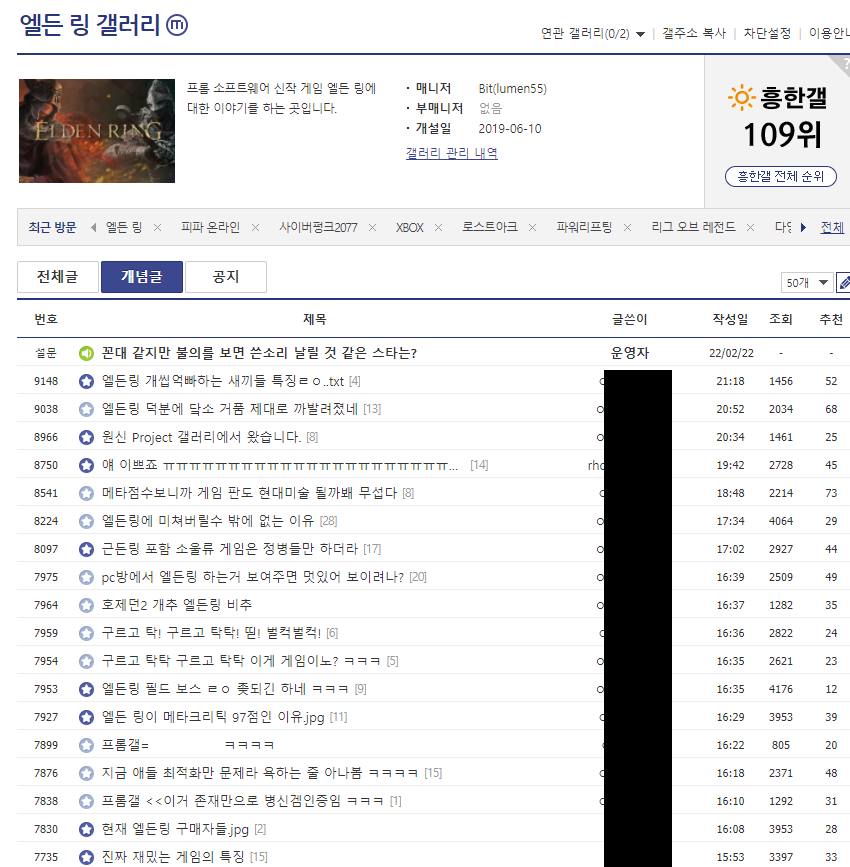
Task: Click the pencil write-post icon
Action: (843, 283)
